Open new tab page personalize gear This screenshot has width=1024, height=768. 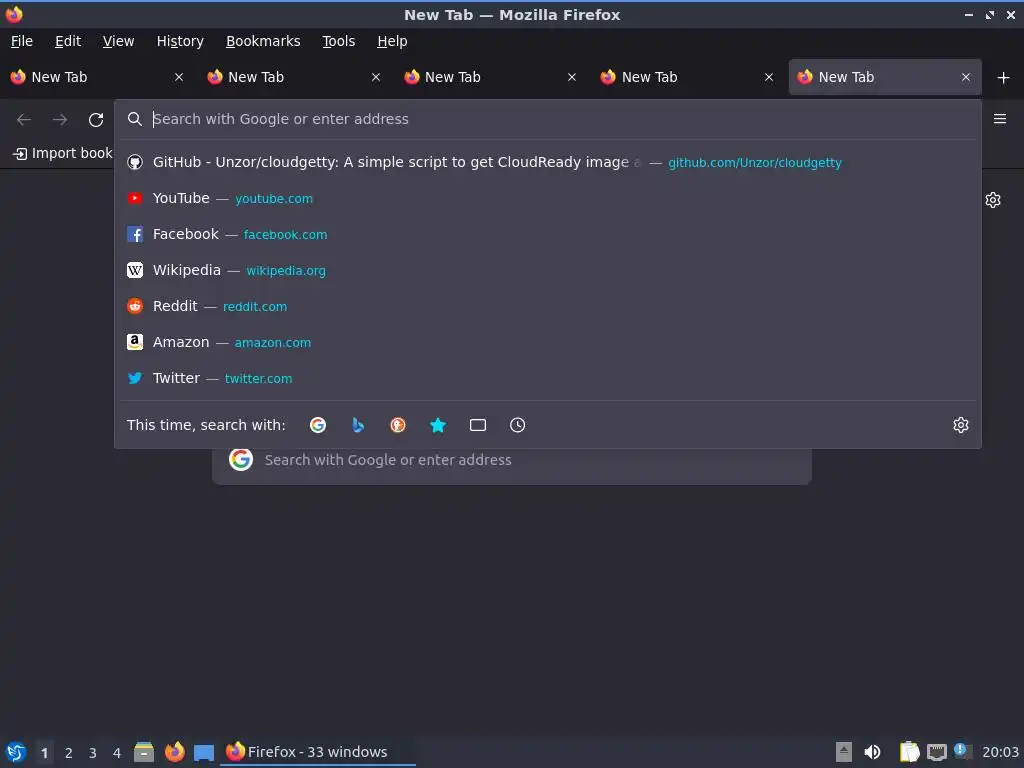993,200
